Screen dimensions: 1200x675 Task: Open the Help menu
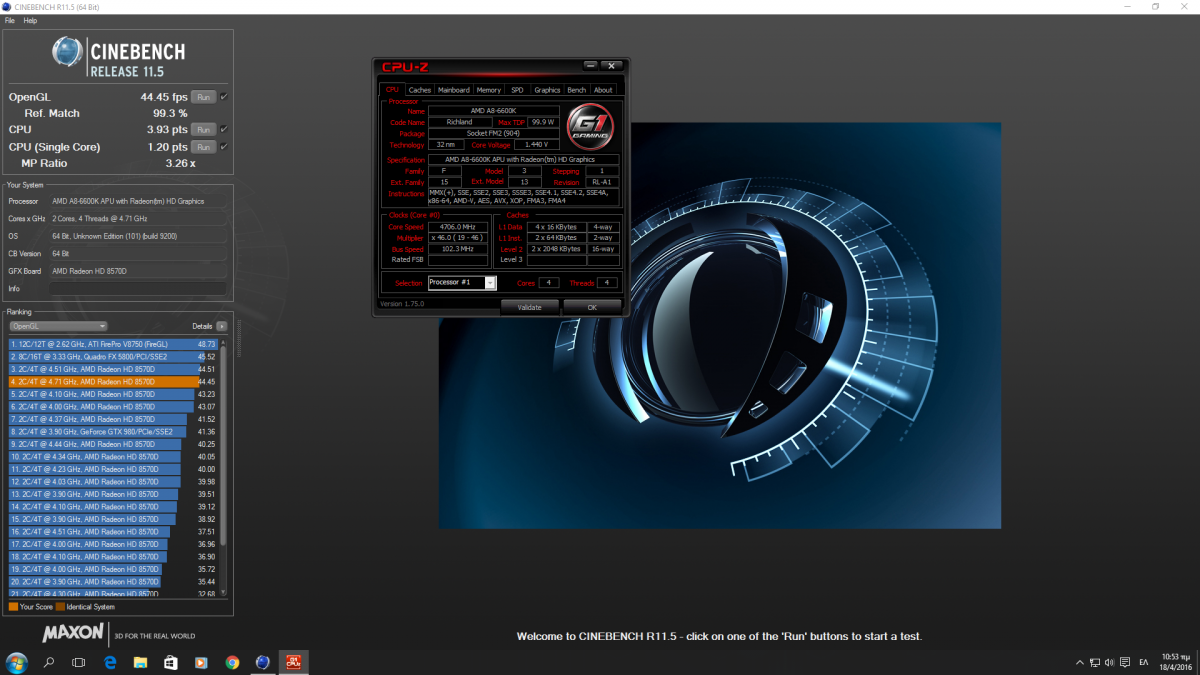coord(30,20)
